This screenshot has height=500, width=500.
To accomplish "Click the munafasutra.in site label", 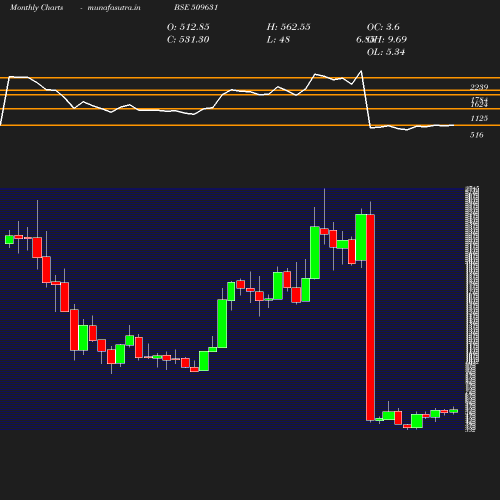I will [x=114, y=8].
